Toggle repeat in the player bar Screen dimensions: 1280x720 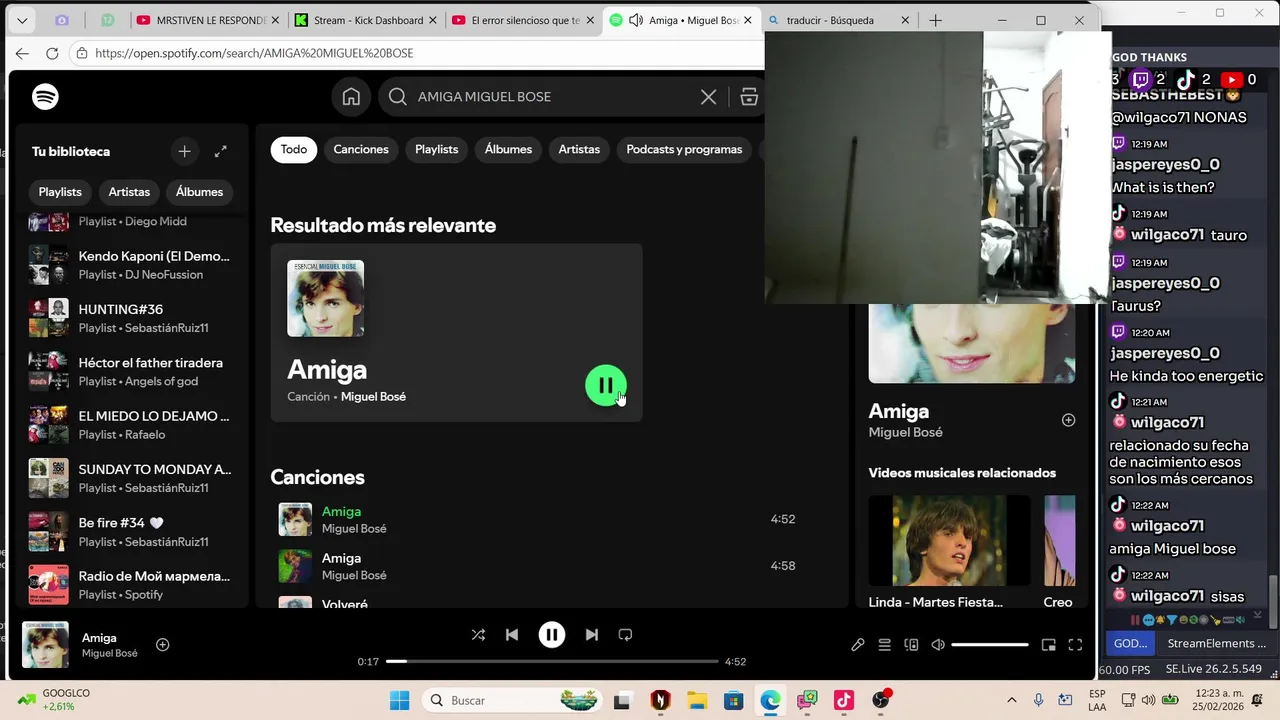(x=626, y=635)
